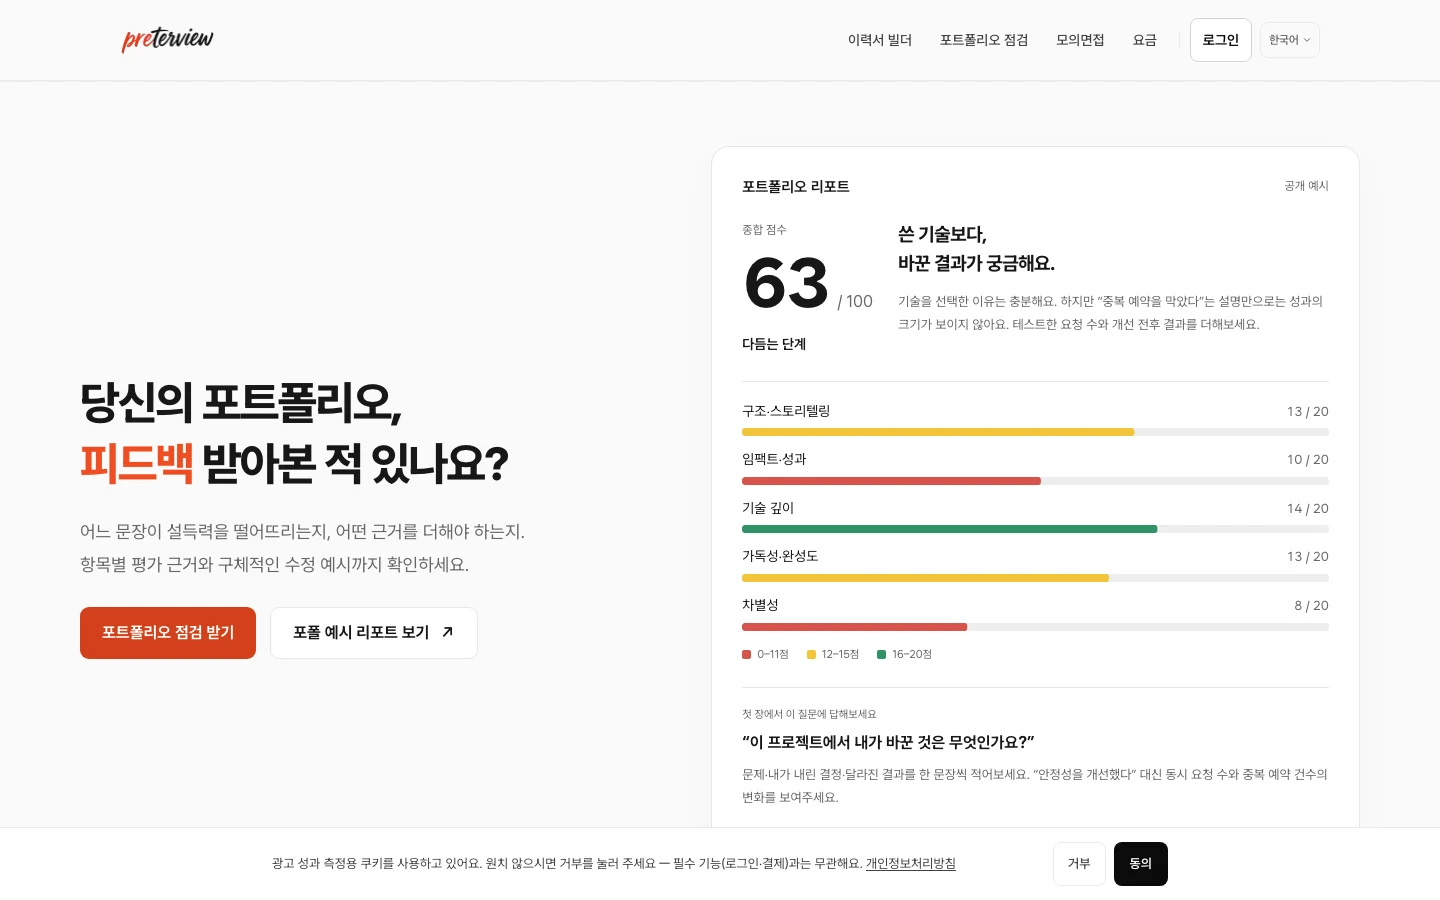
Task: Open the 개인정보처리방침 link
Action: [x=911, y=864]
